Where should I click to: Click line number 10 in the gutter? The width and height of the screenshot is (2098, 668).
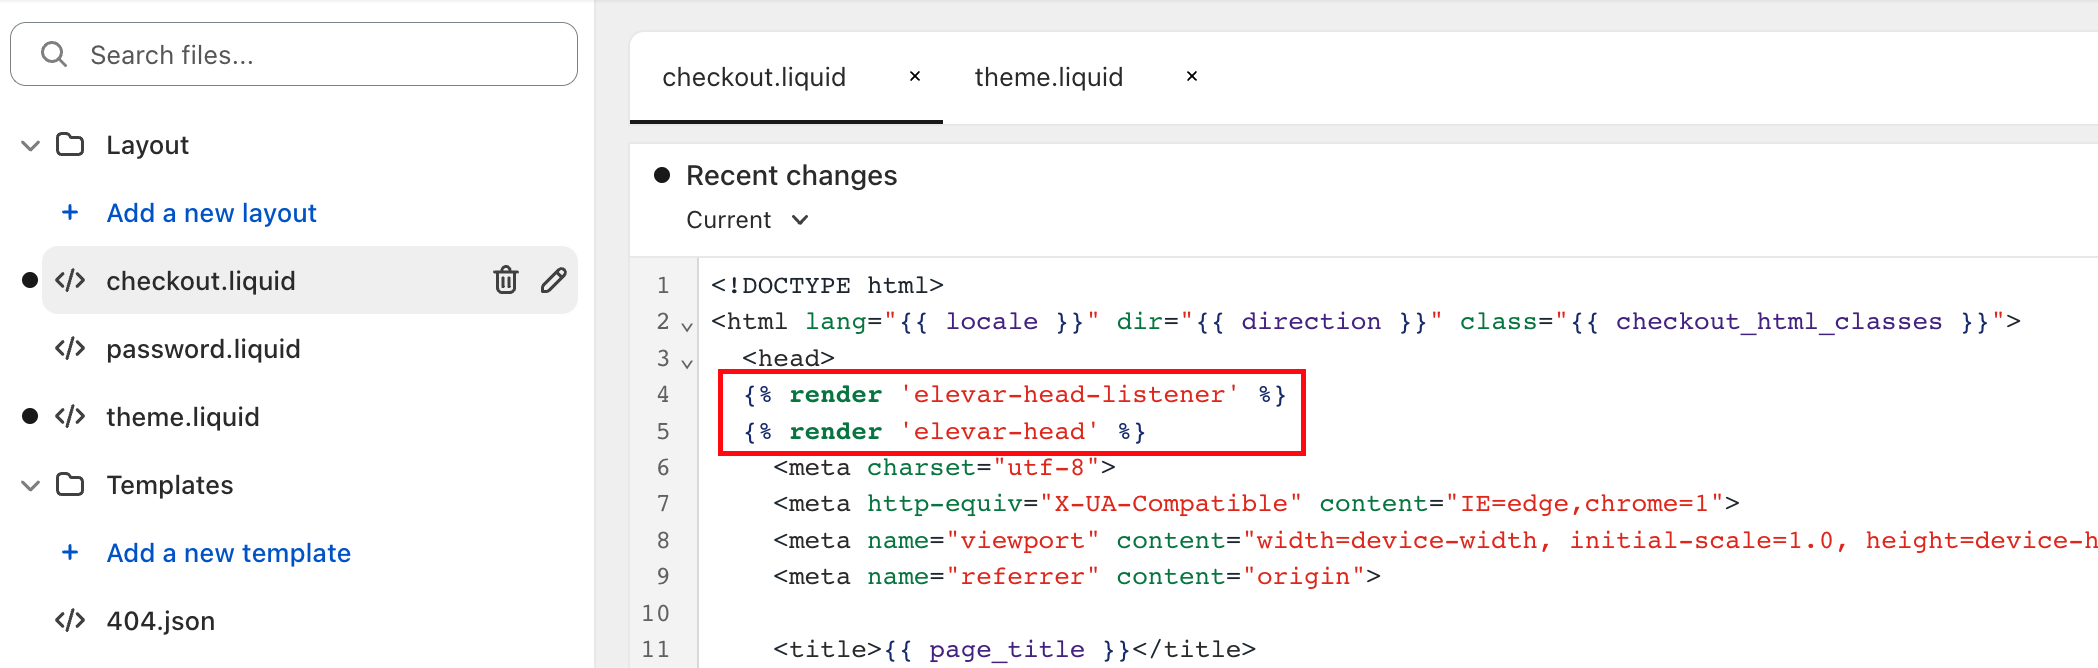(656, 613)
